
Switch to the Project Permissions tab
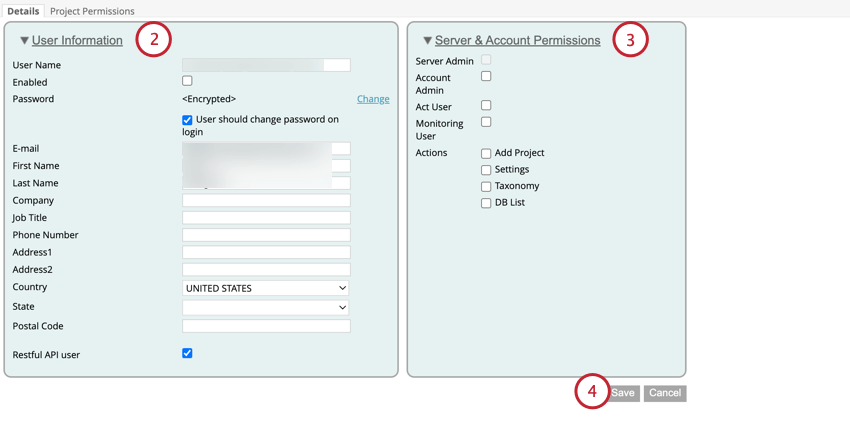pyautogui.click(x=92, y=11)
